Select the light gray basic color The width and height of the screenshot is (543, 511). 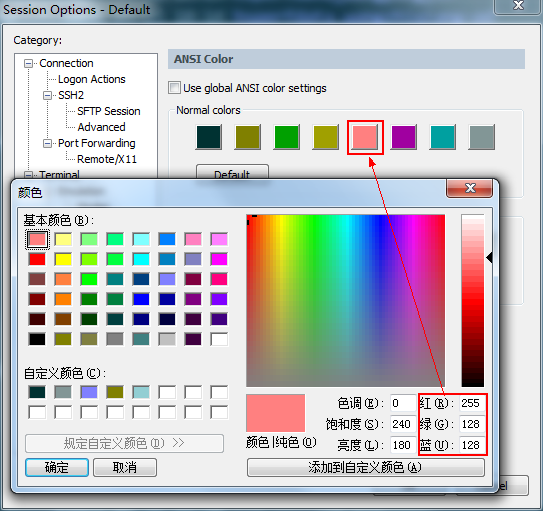point(167,339)
